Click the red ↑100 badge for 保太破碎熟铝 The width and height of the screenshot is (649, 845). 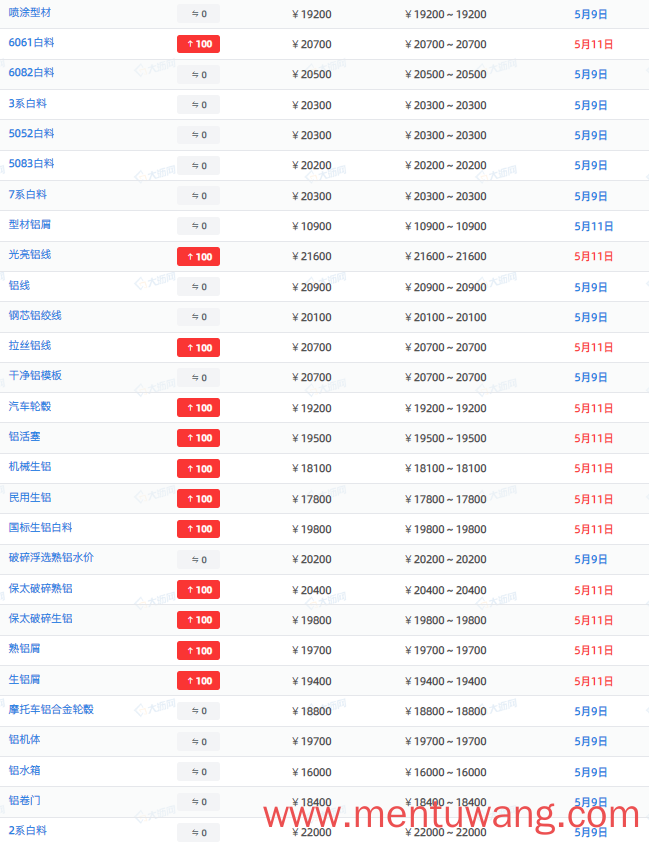pos(198,590)
